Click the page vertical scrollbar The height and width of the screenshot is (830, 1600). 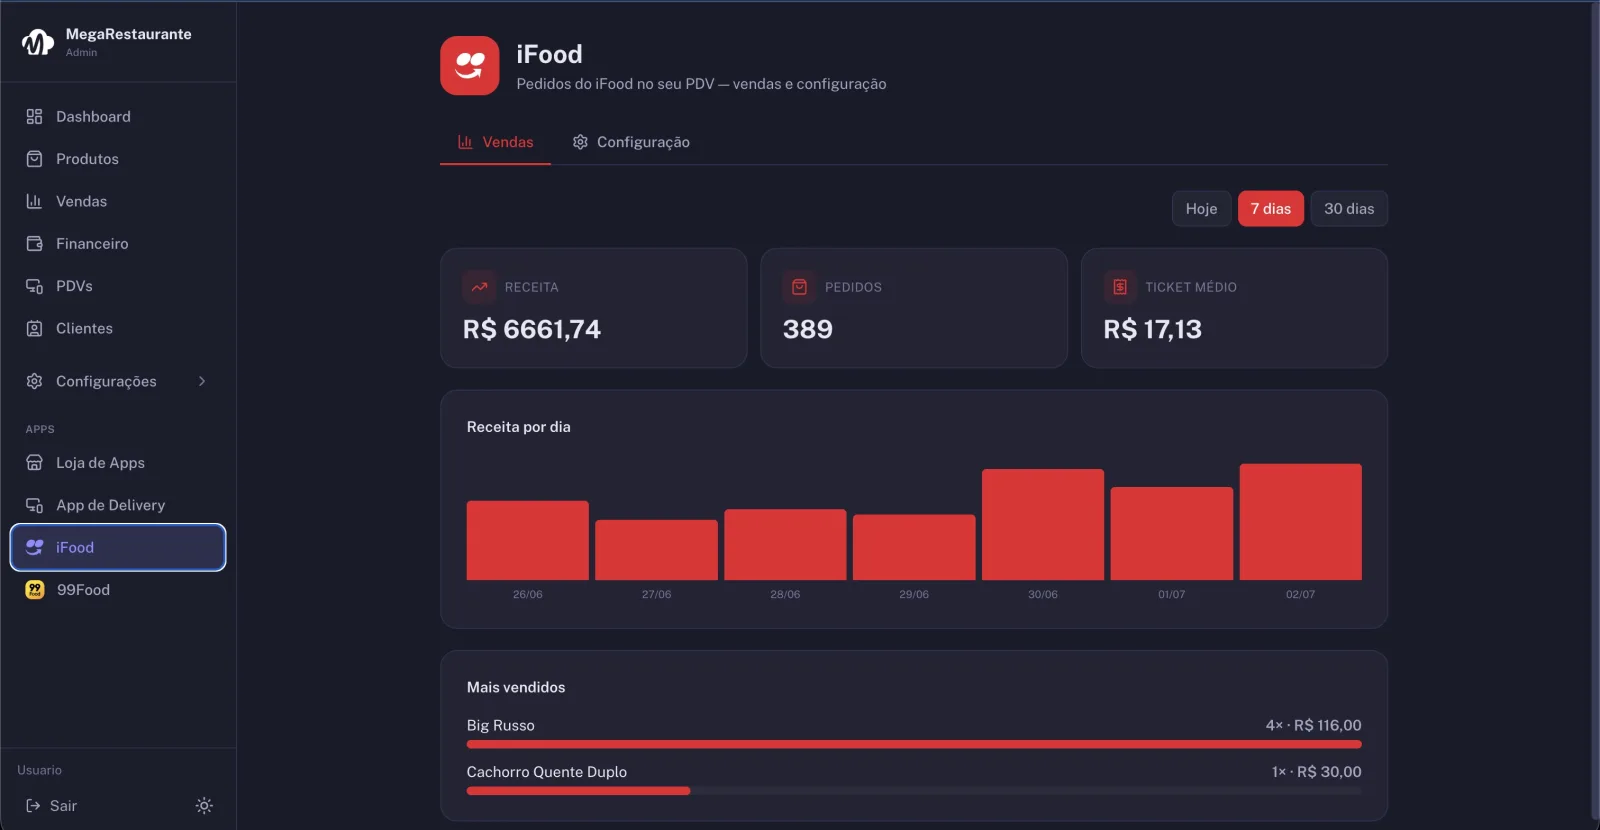1595,410
